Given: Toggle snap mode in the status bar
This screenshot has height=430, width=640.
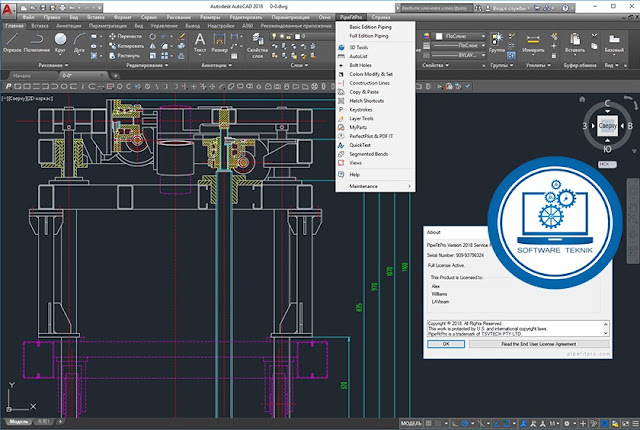Looking at the screenshot, I should (x=438, y=424).
